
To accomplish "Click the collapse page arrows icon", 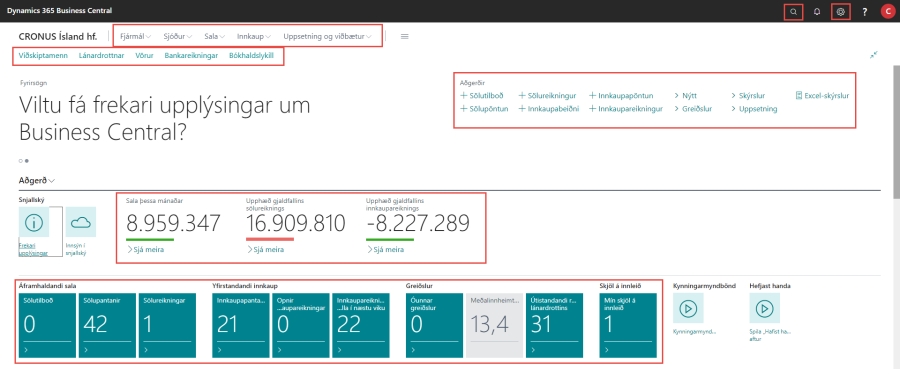I will tap(874, 54).
